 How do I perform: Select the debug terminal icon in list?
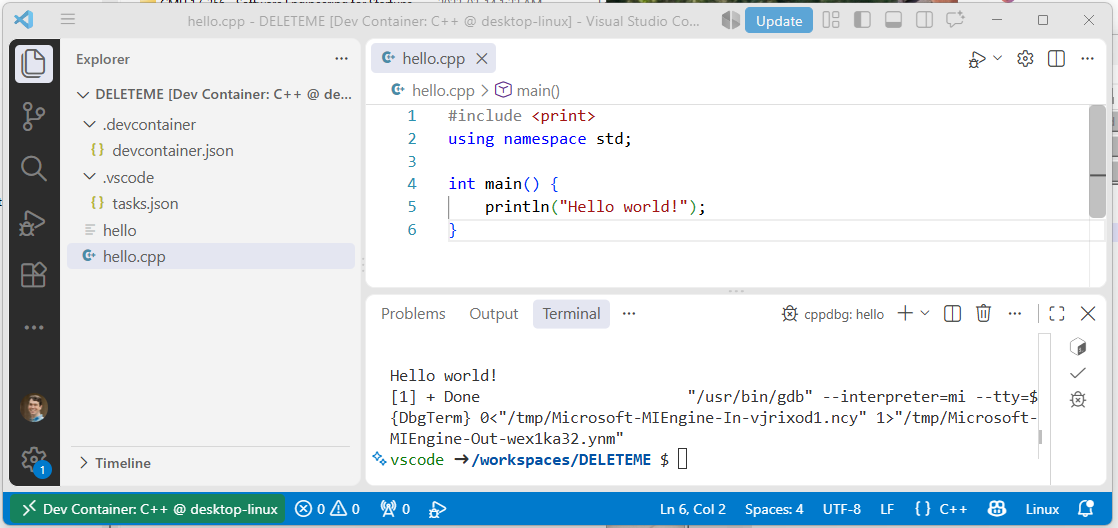point(1077,400)
